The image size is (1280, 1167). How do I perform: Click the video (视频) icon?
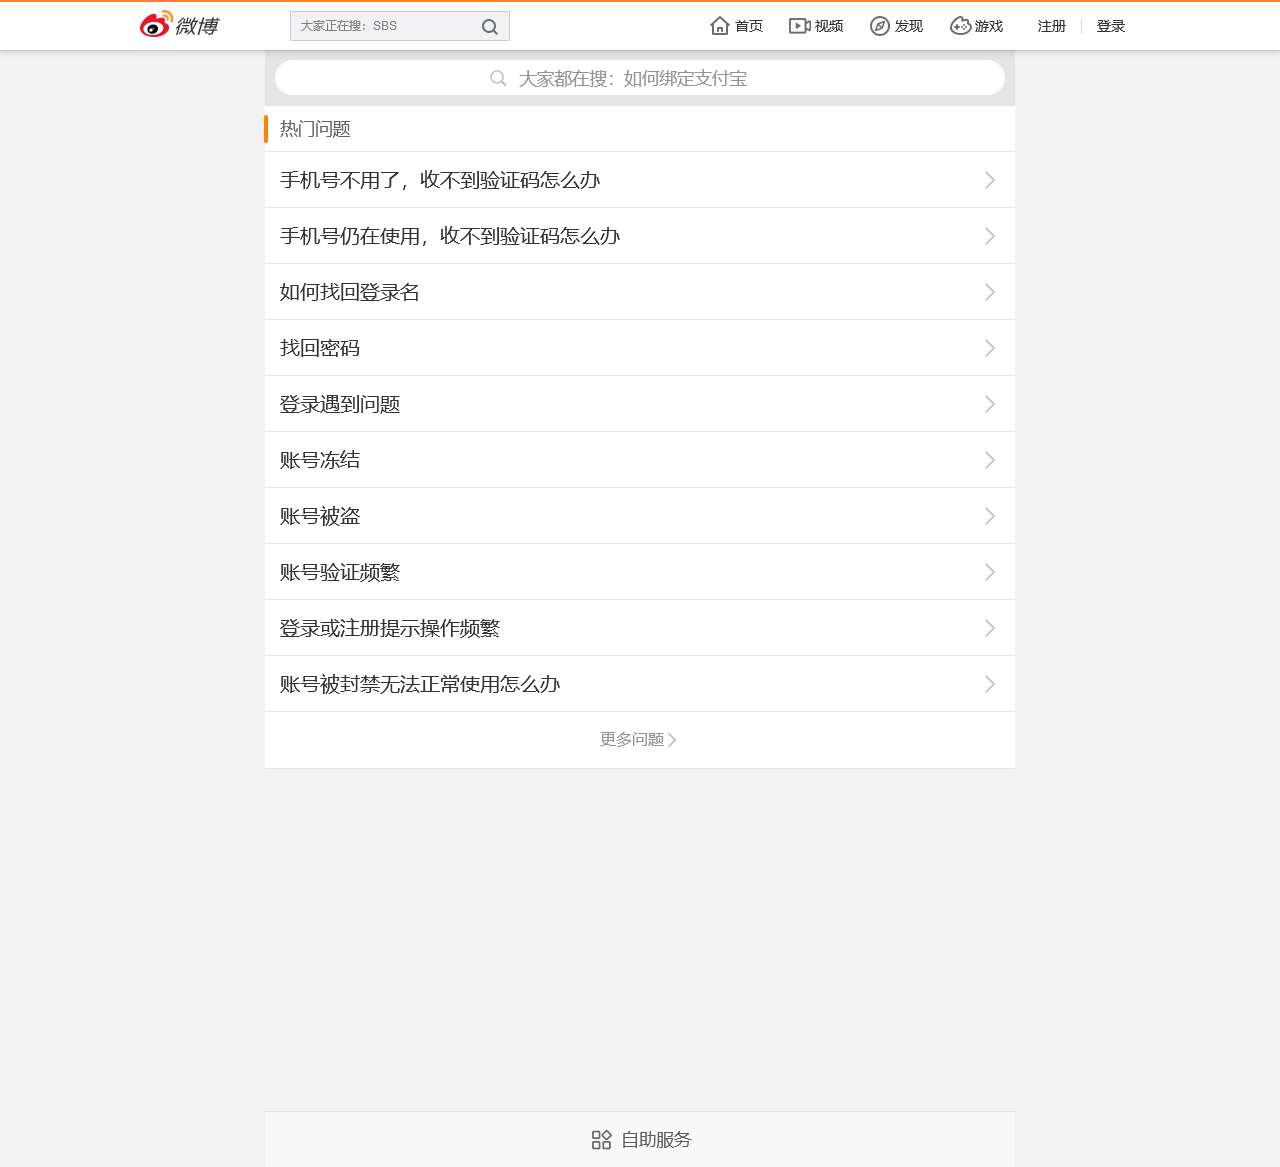coord(800,26)
